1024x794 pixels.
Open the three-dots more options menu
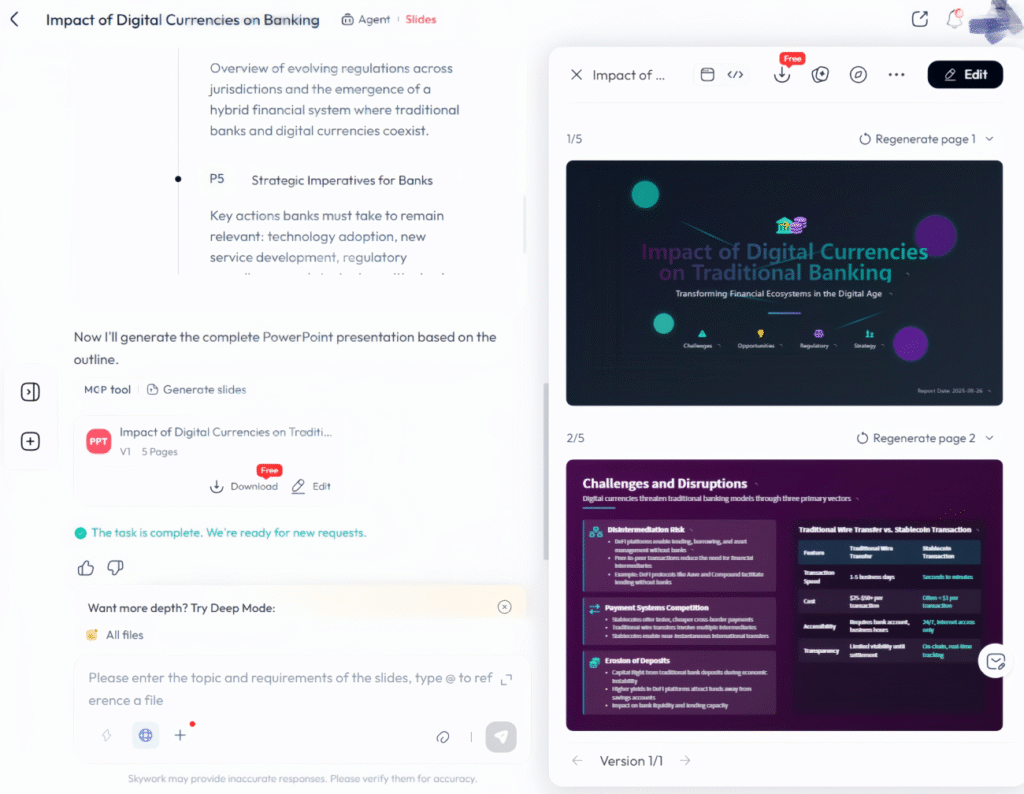click(896, 75)
